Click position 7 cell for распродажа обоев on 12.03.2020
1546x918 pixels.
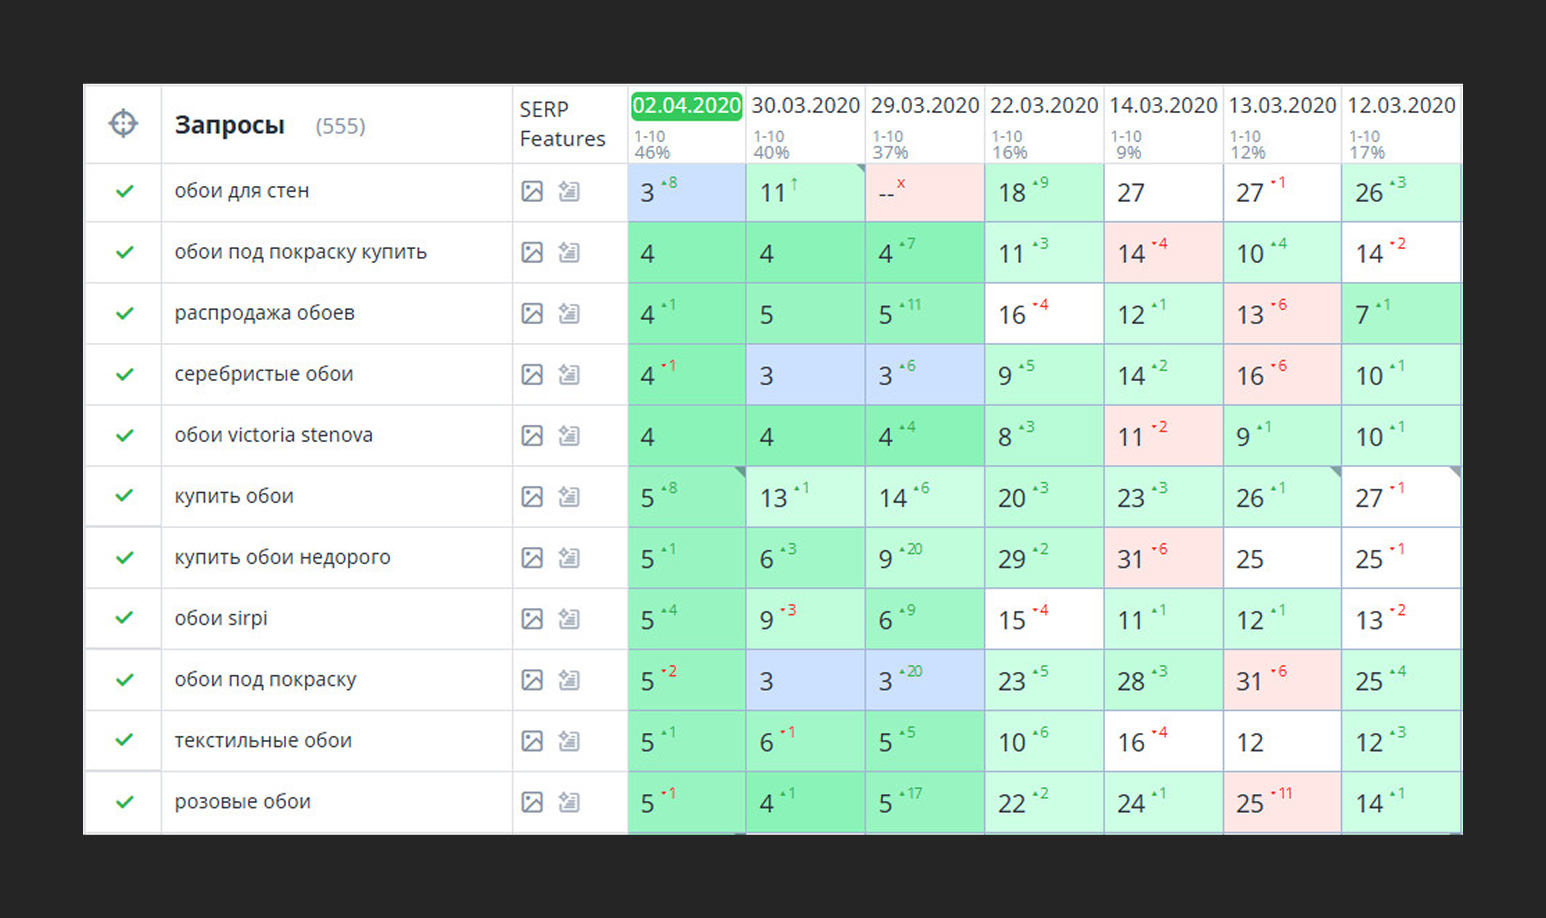(1401, 314)
